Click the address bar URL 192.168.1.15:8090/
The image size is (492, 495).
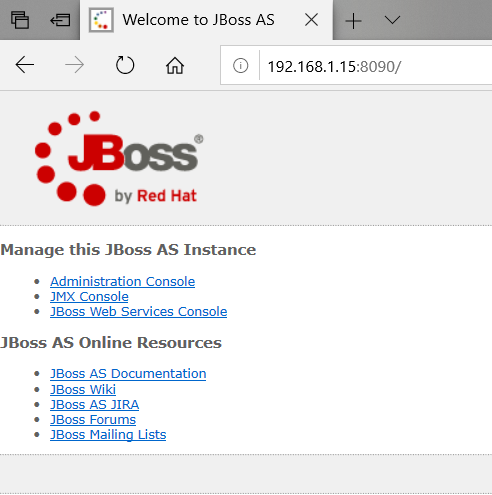[334, 67]
